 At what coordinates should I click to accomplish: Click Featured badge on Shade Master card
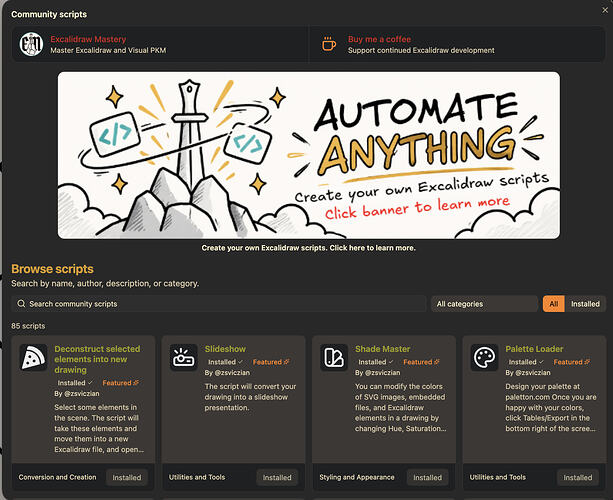(421, 362)
